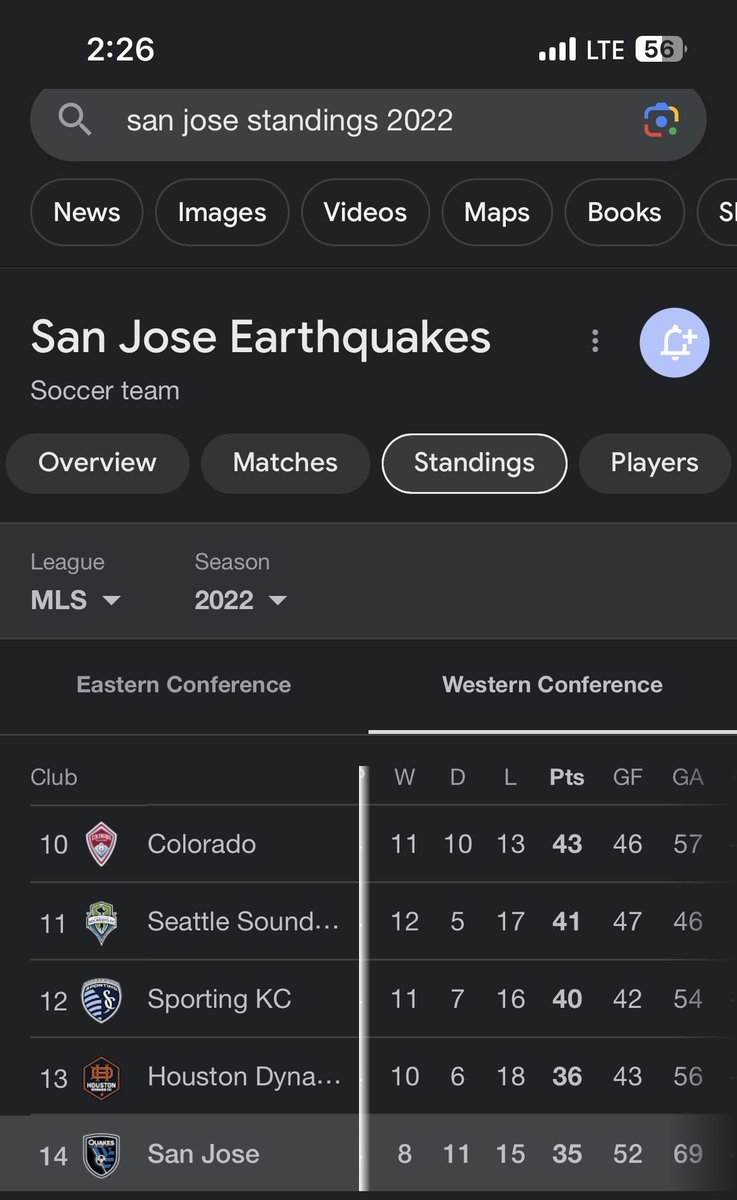
Task: Tap the search query text field
Action: click(340, 121)
